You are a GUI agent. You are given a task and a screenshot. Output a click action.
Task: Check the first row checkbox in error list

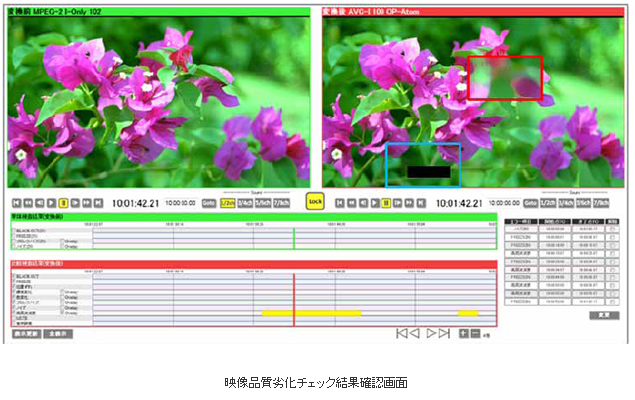click(x=611, y=230)
